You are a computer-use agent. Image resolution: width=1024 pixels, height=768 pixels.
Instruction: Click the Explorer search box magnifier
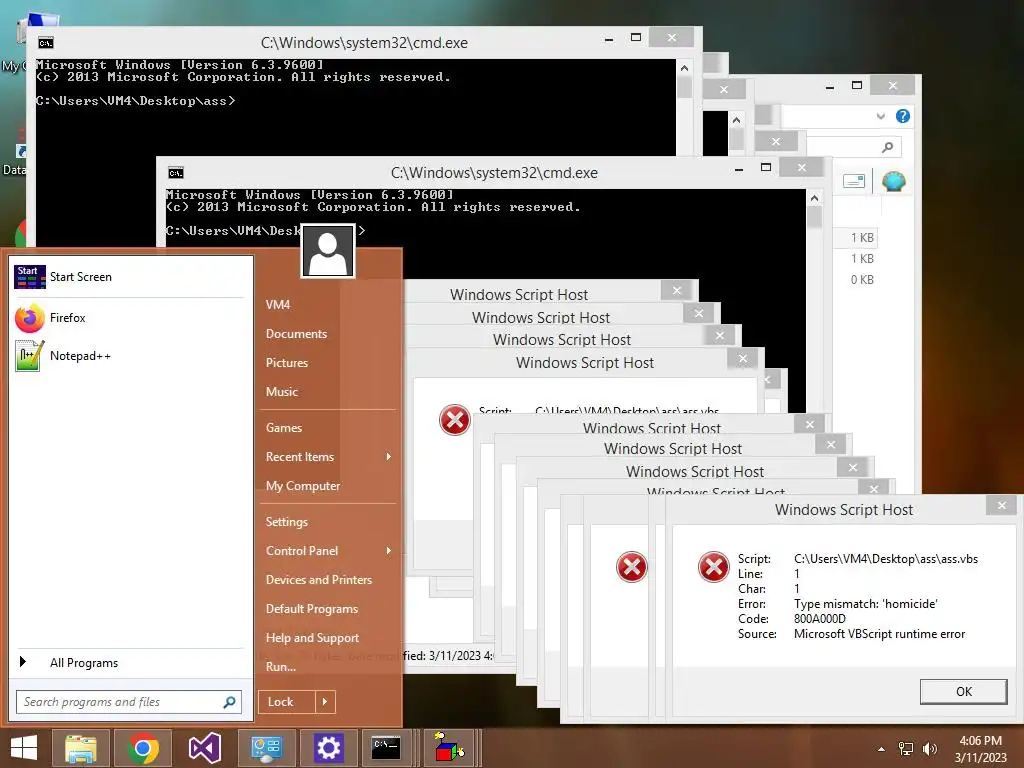pos(888,147)
